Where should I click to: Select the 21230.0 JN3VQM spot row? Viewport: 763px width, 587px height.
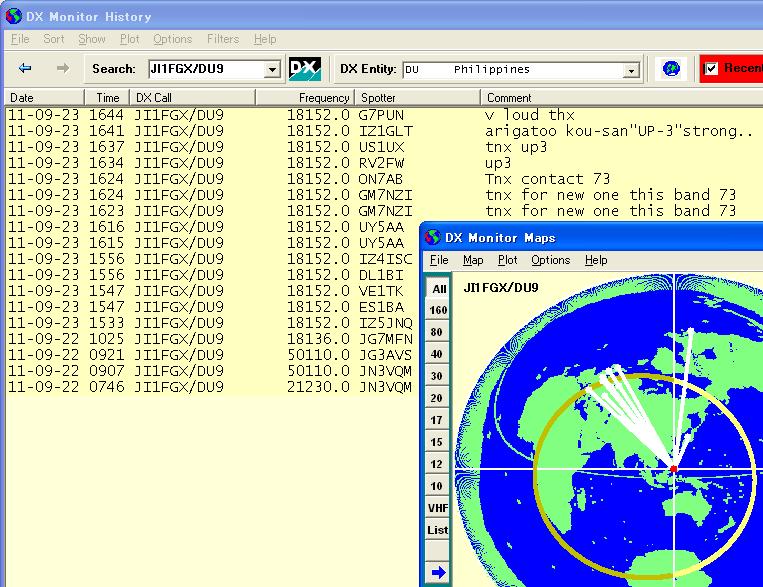coord(212,387)
